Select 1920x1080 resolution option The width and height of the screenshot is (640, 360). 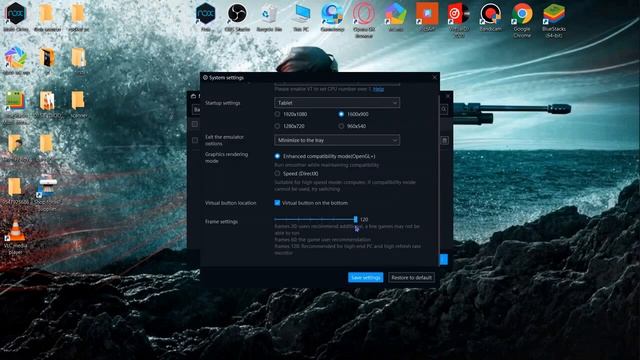[292, 114]
